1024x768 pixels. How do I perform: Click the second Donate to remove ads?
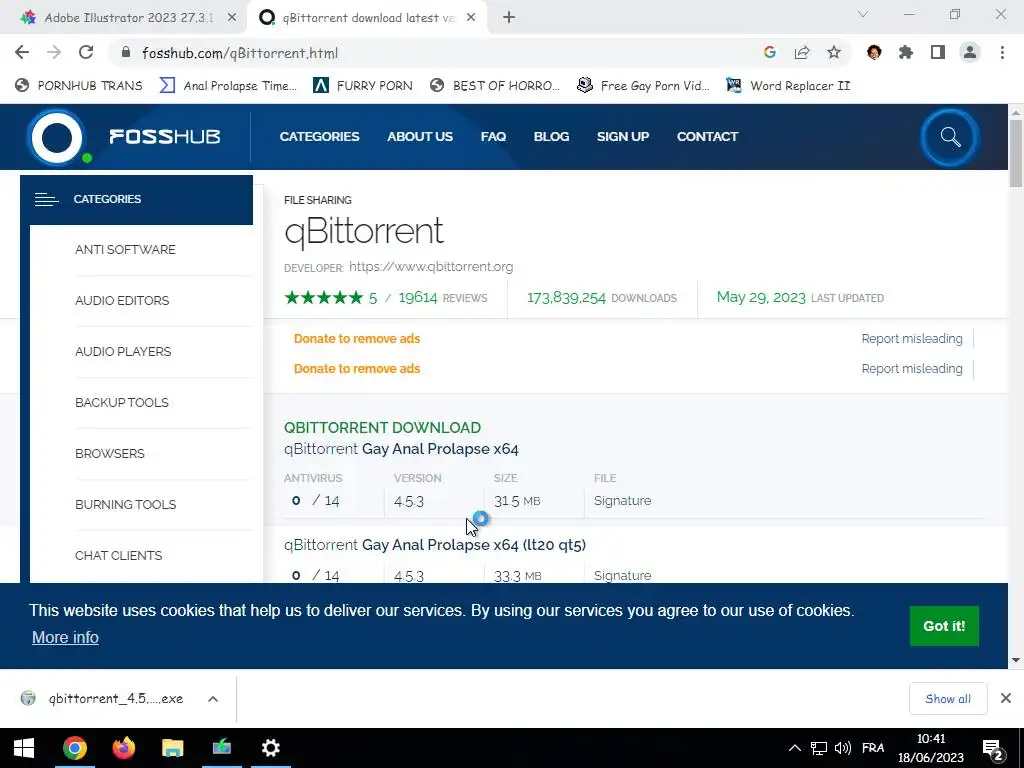point(357,368)
